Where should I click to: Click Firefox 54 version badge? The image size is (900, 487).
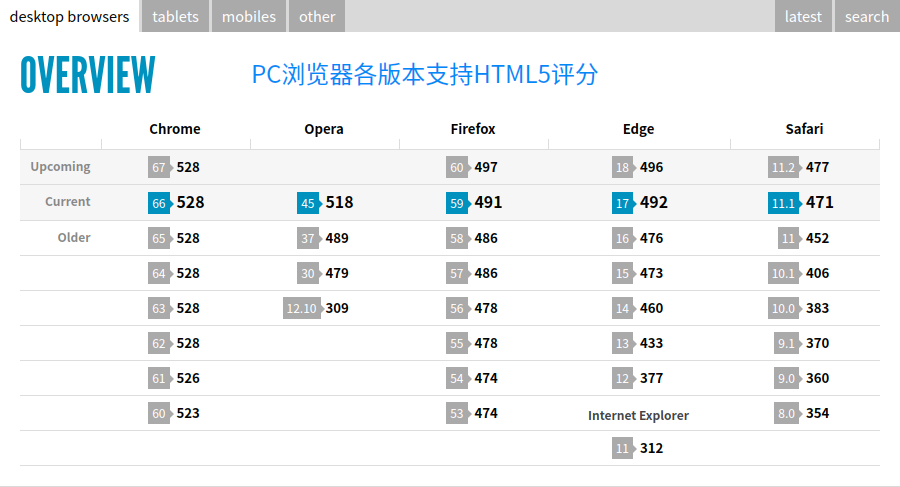pos(457,378)
